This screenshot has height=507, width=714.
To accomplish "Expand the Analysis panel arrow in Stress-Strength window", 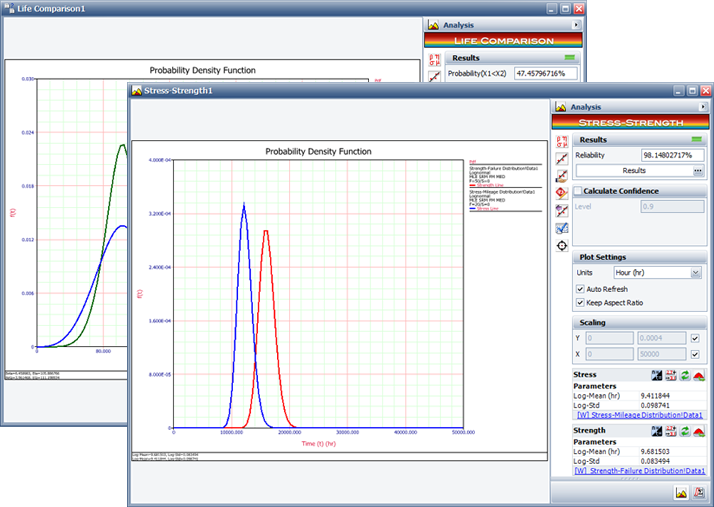I will point(705,107).
